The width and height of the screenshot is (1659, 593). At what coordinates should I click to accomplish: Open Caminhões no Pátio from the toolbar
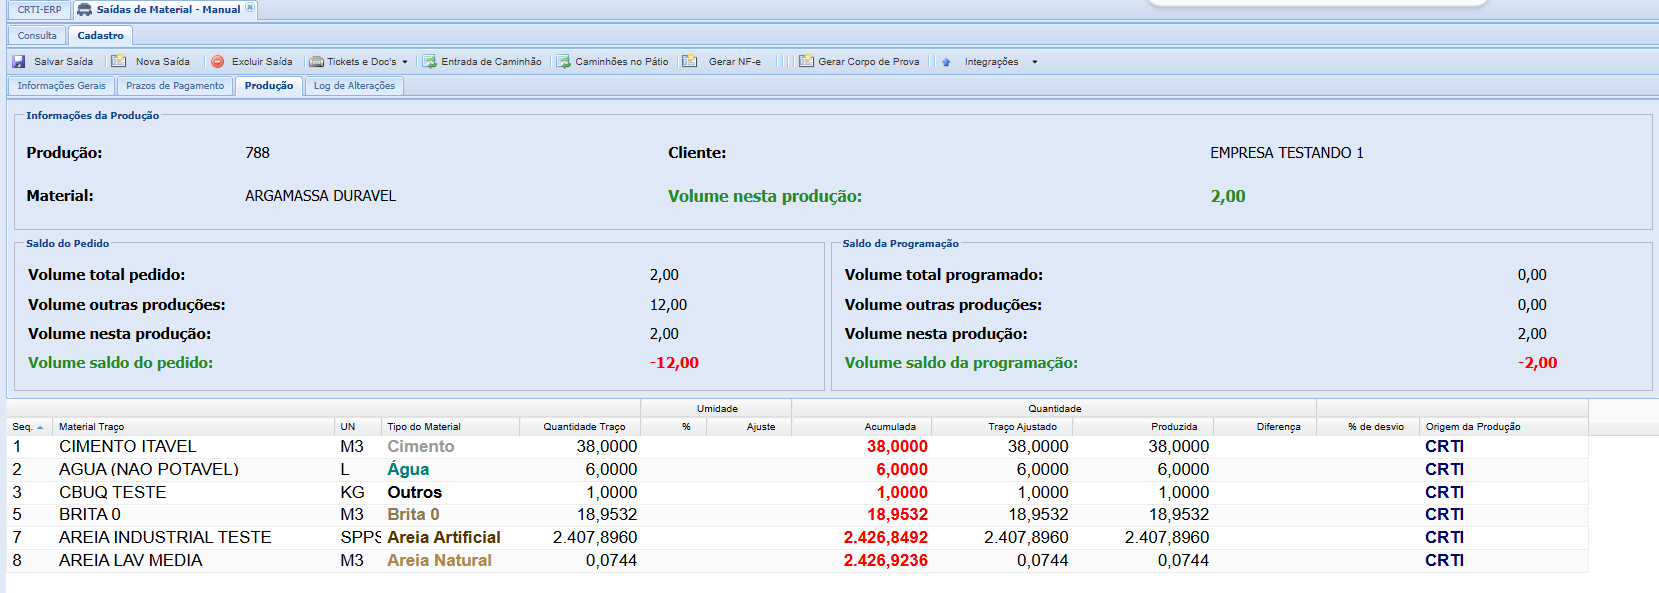pos(612,62)
